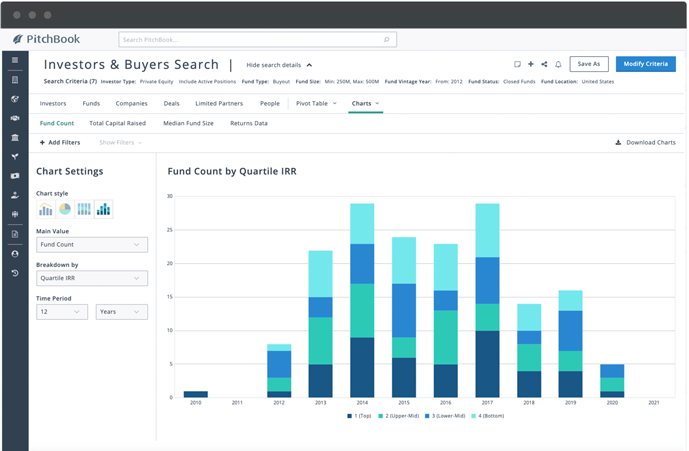This screenshot has width=689, height=451.
Task: Open the Breakdown by Quartile IRR dropdown
Action: tap(92, 278)
